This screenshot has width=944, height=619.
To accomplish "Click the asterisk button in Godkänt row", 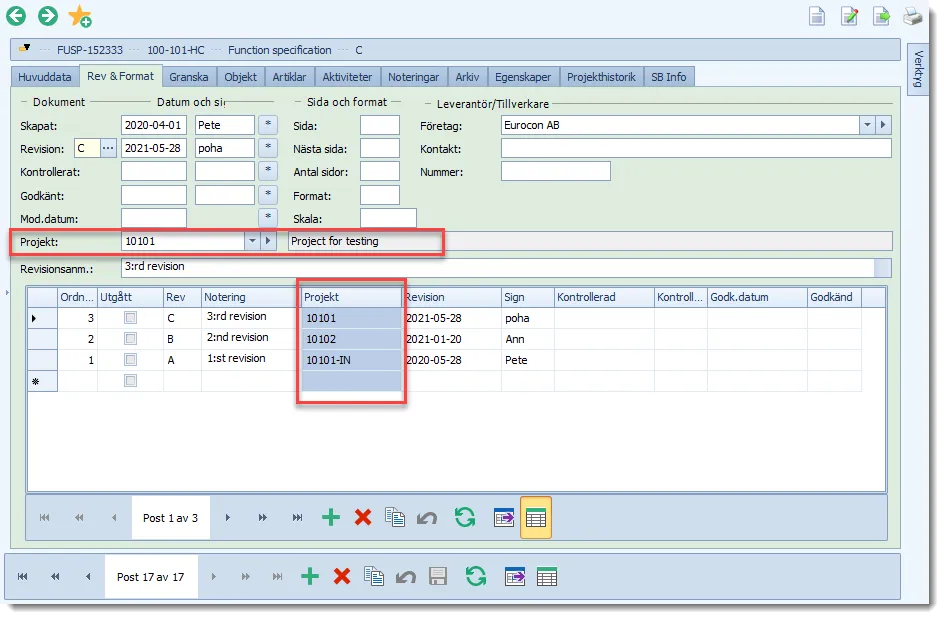I will coord(268,194).
